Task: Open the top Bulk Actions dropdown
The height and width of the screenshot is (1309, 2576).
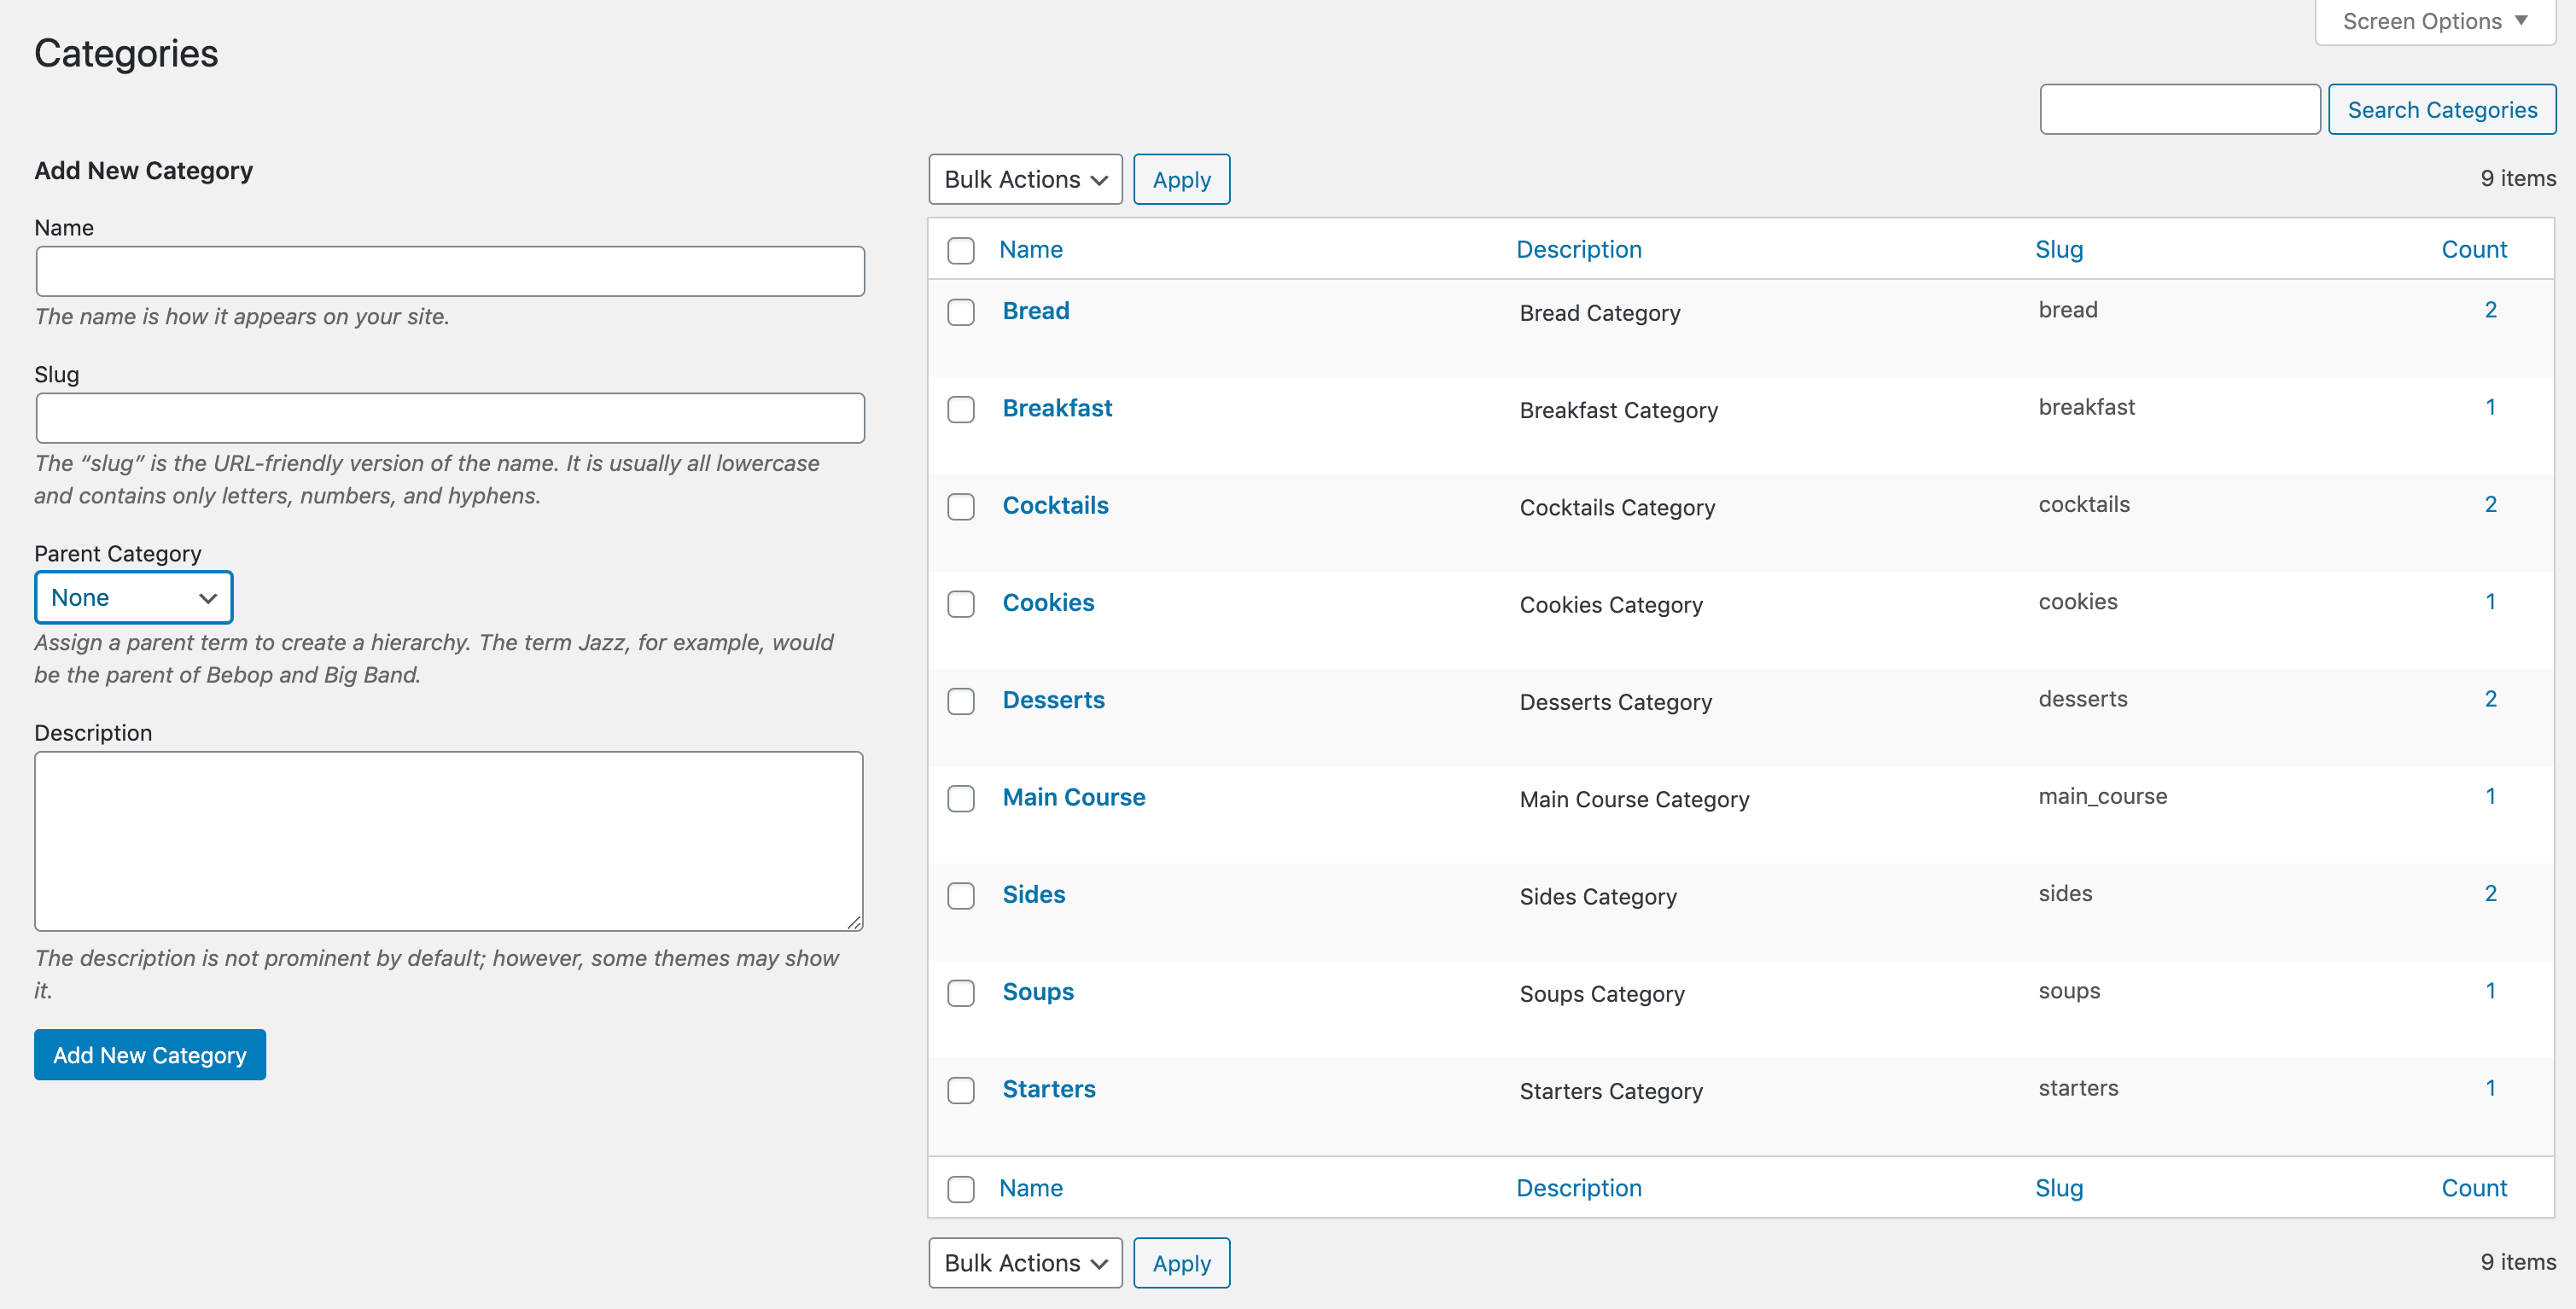Action: coord(1025,179)
